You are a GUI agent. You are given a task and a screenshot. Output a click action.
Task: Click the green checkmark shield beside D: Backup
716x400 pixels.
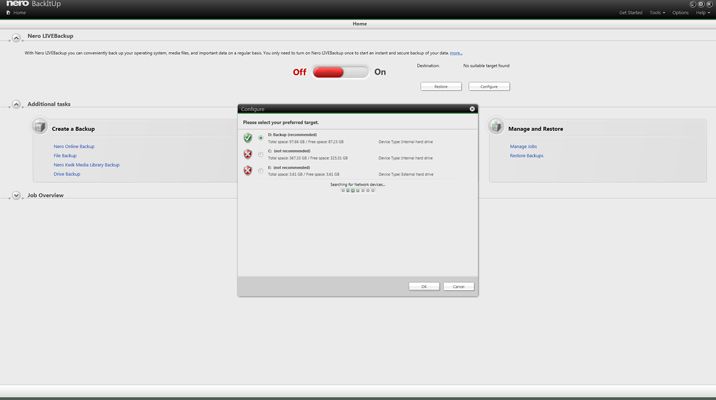[x=247, y=137]
